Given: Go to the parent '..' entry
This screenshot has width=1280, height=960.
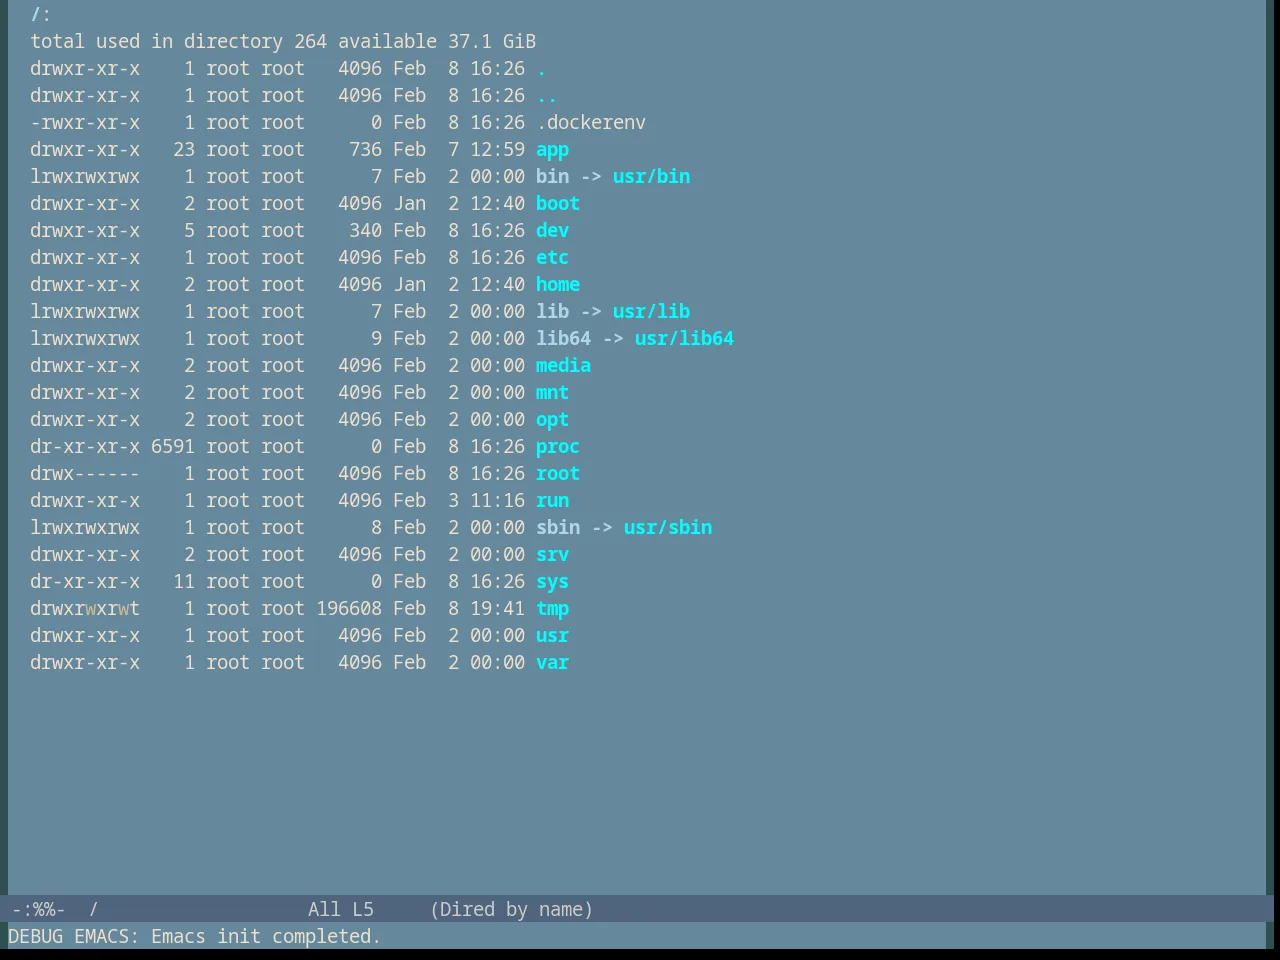Looking at the screenshot, I should tap(547, 96).
